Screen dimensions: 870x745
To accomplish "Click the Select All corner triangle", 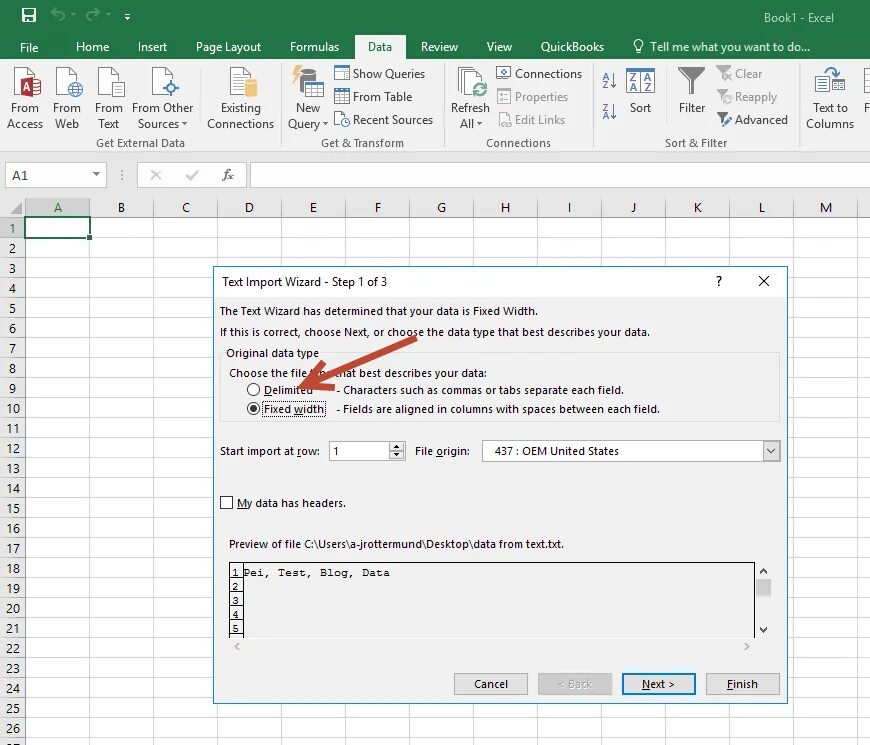I will tap(16, 208).
